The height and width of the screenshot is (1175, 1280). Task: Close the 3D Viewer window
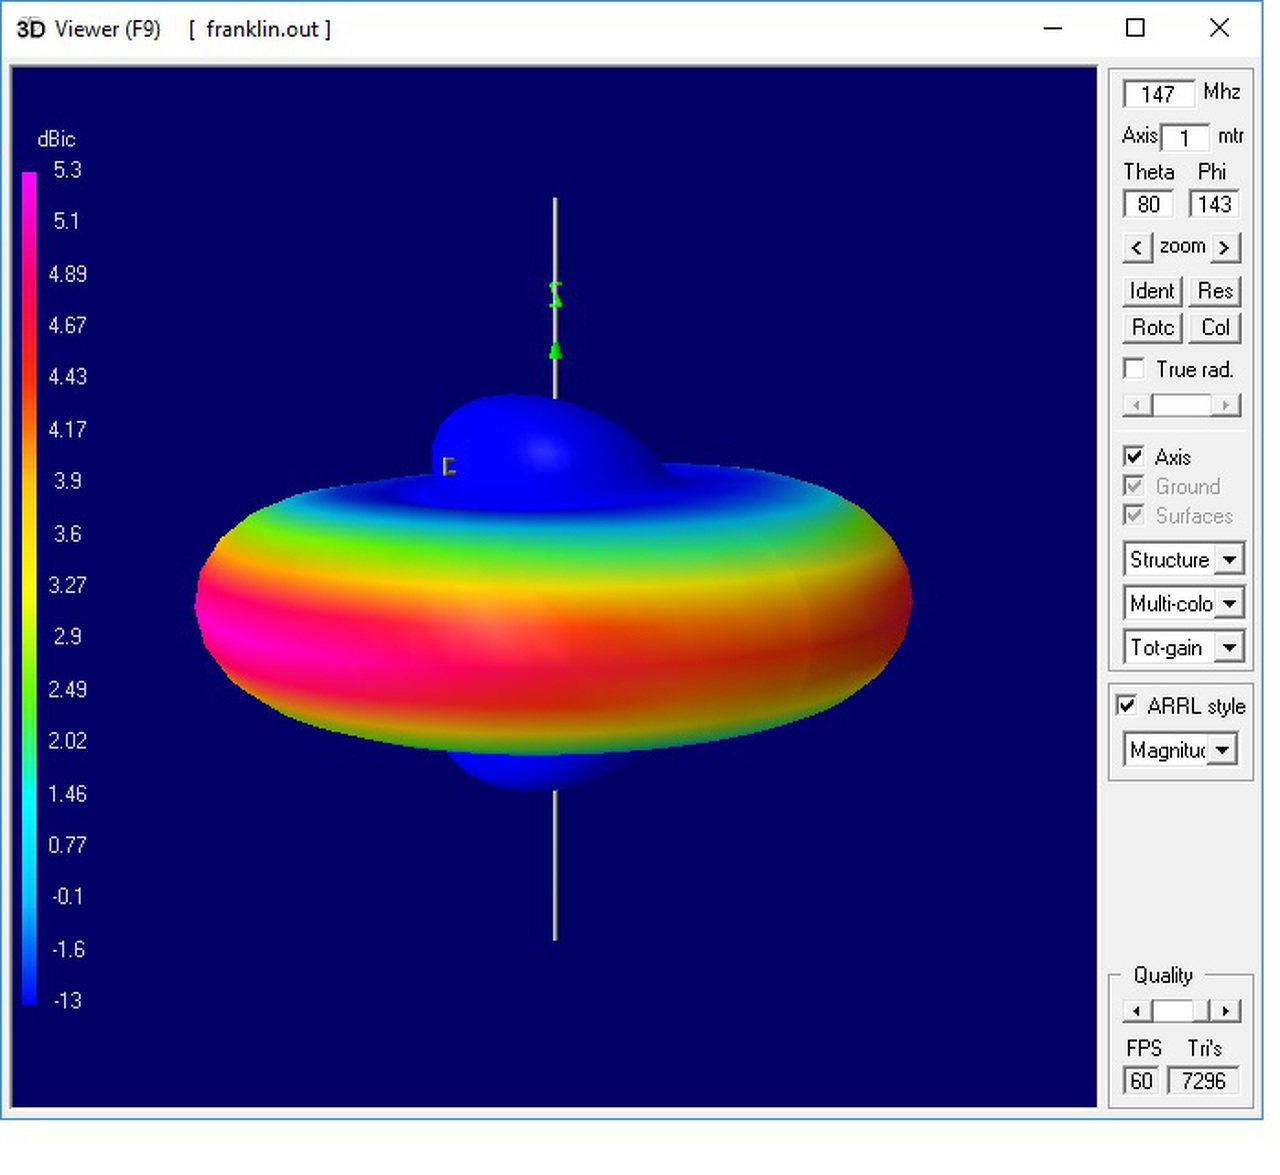(1219, 28)
